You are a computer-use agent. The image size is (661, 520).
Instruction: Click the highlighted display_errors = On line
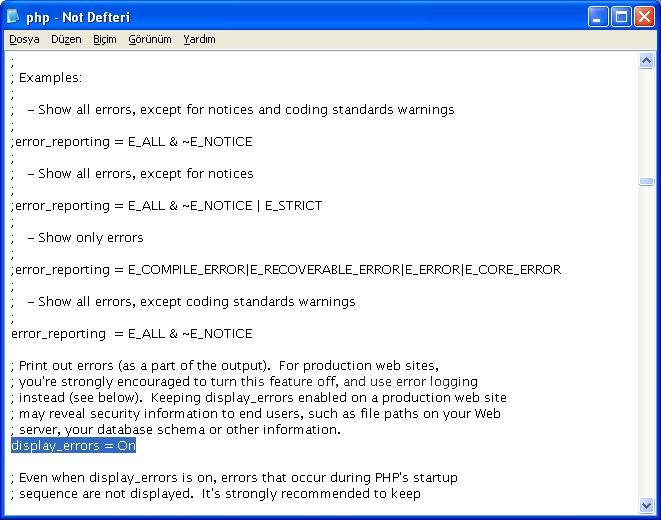click(73, 446)
